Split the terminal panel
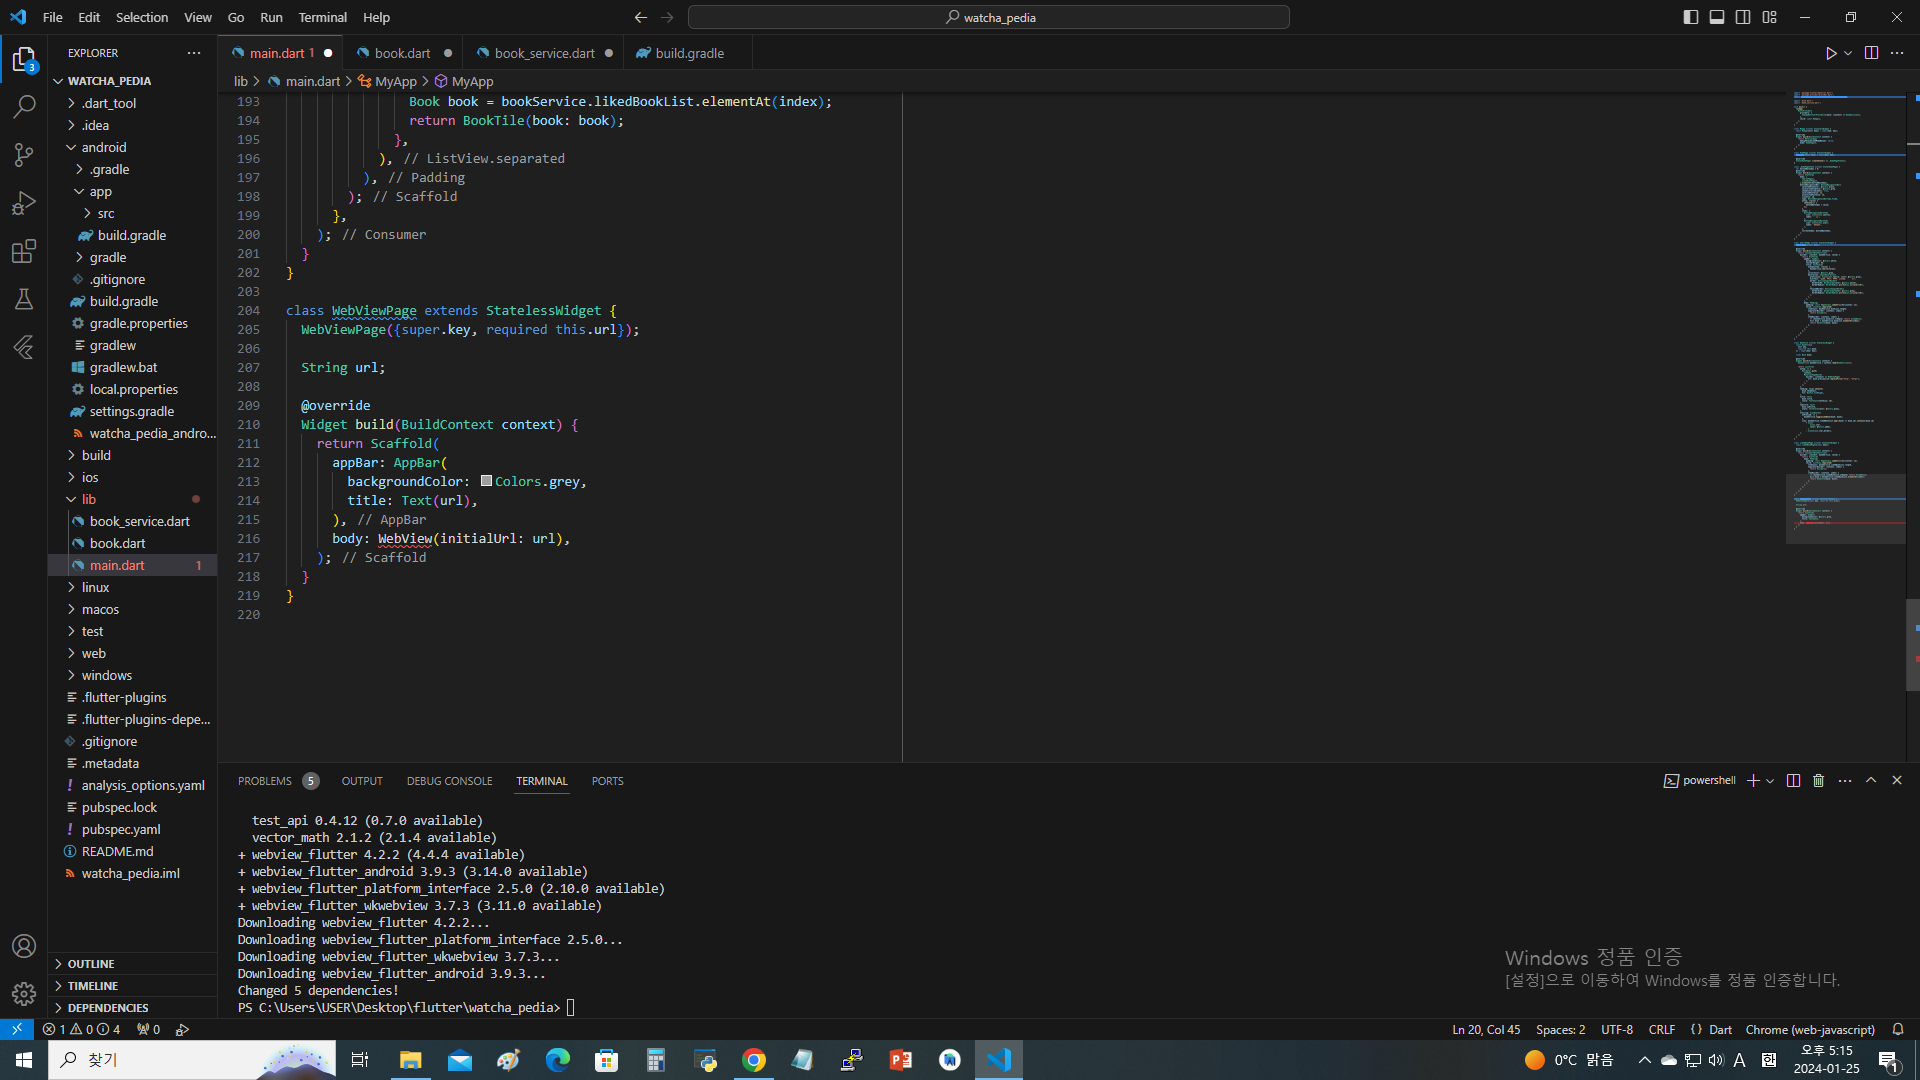Screen dimensions: 1920x1080 [x=1793, y=781]
